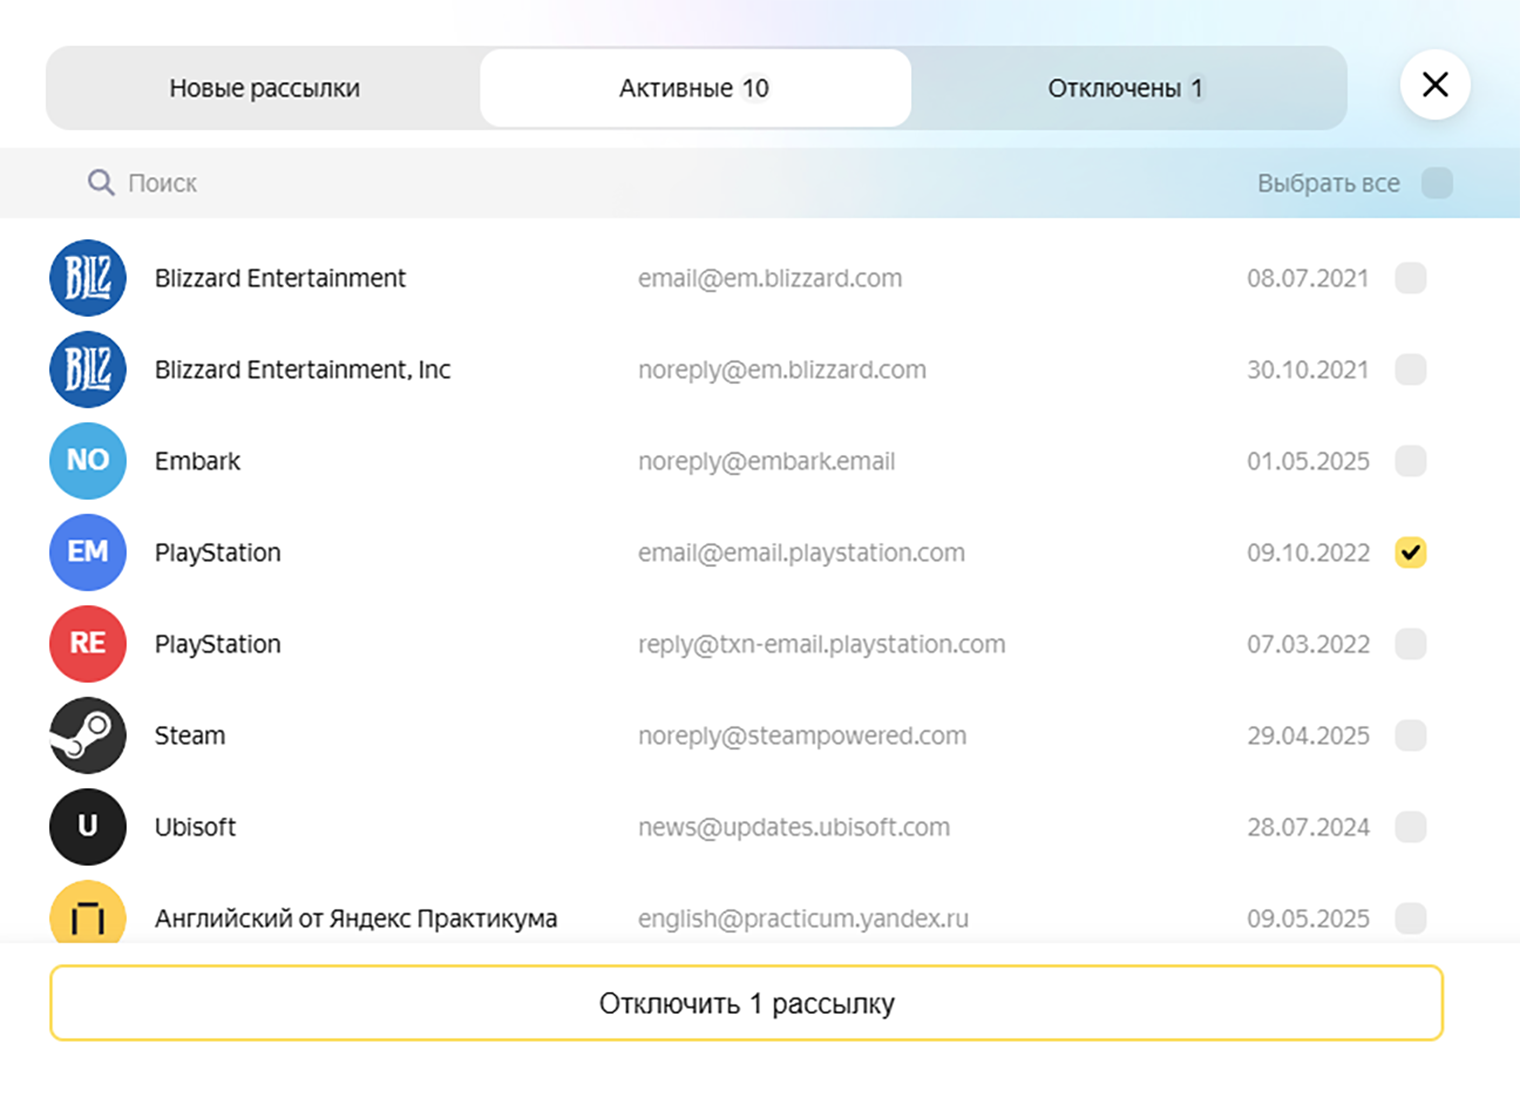Click the NO avatar next to Embark
Image resolution: width=1520 pixels, height=1112 pixels.
[x=88, y=461]
